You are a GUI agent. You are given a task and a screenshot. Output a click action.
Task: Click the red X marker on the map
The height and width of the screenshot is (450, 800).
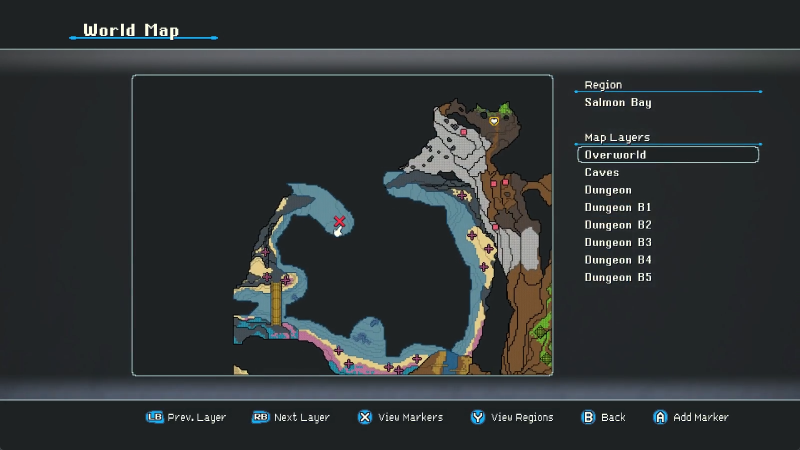point(339,221)
